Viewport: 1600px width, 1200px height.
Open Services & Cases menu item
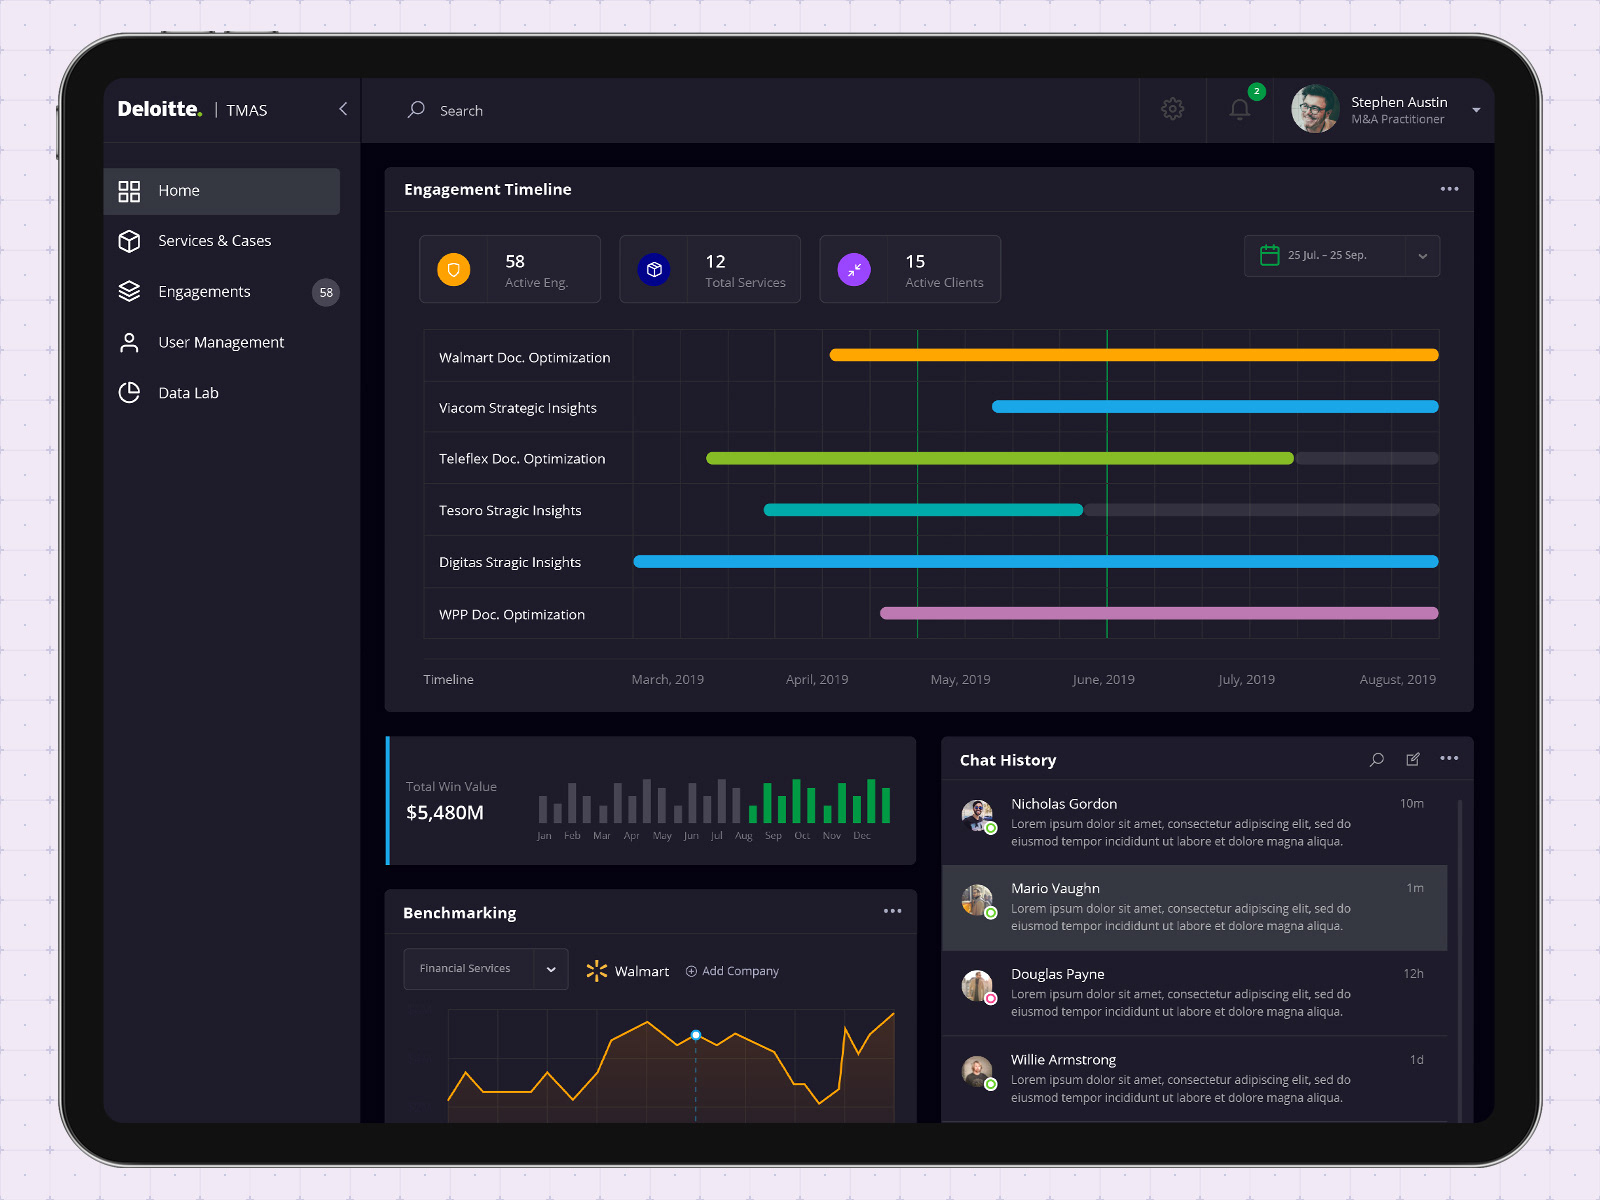pyautogui.click(x=222, y=241)
